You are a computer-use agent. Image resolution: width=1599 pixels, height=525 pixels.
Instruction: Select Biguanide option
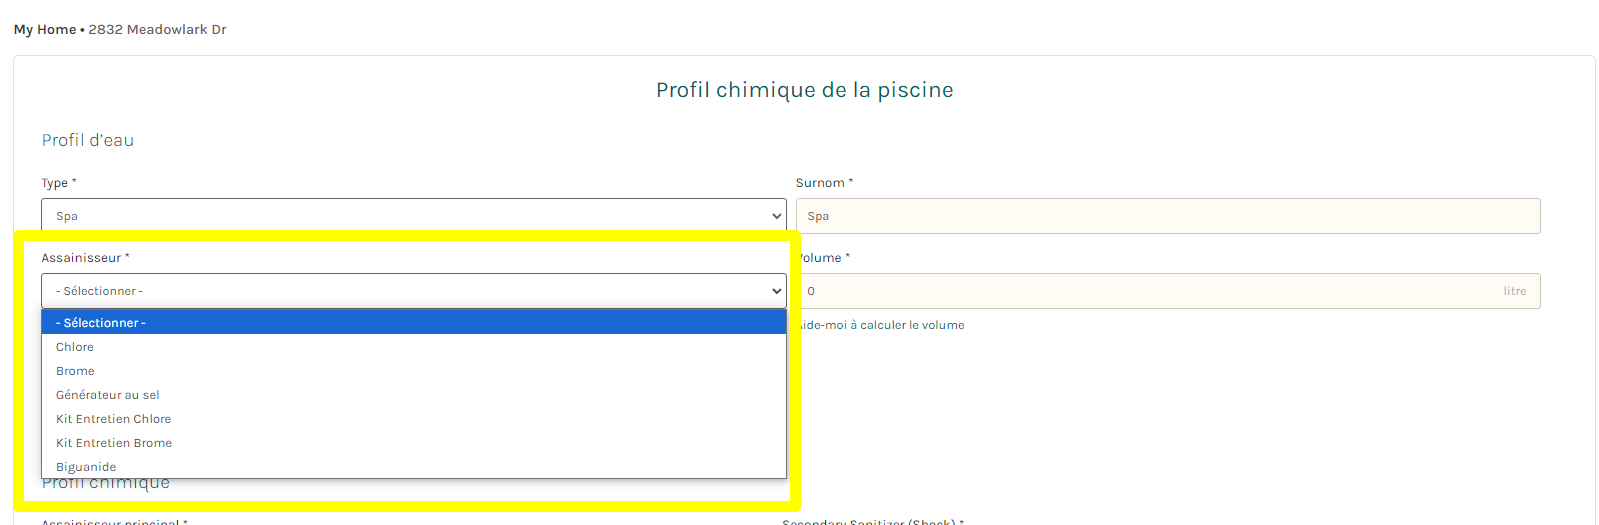click(x=414, y=467)
